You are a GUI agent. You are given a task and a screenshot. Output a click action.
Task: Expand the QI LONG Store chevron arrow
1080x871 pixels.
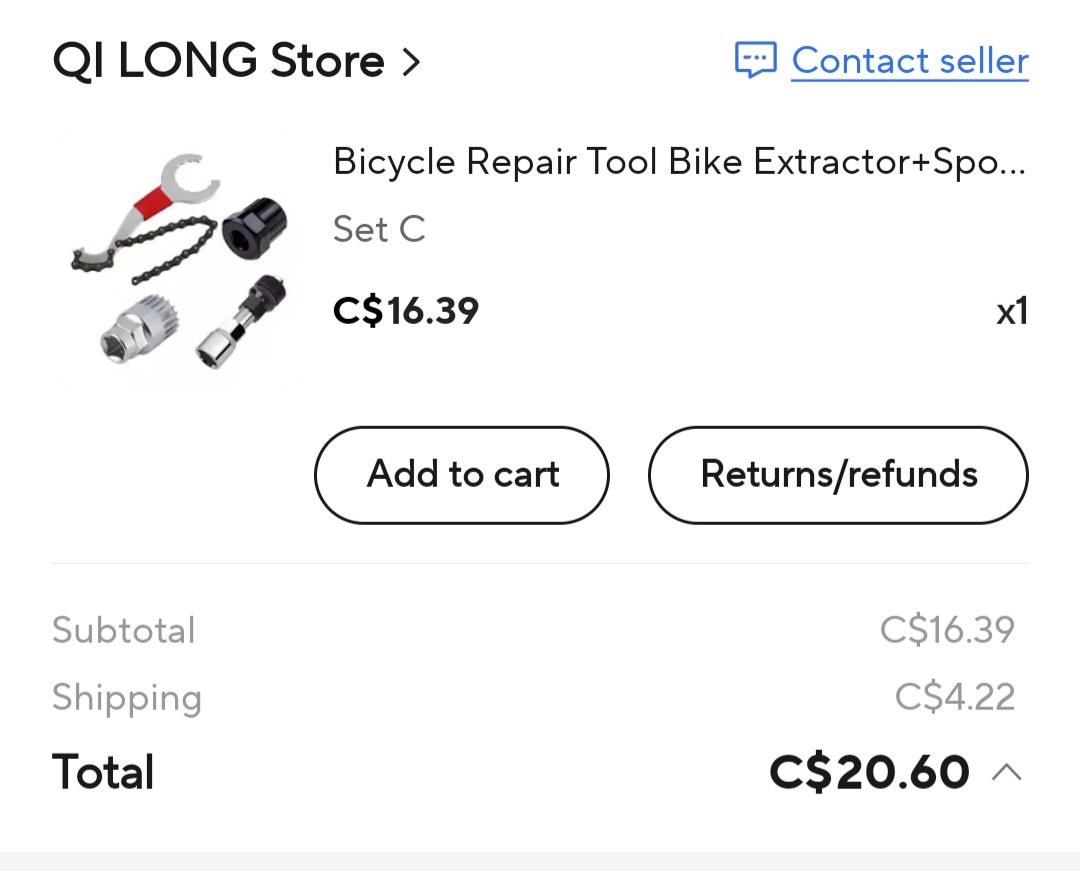tap(411, 61)
